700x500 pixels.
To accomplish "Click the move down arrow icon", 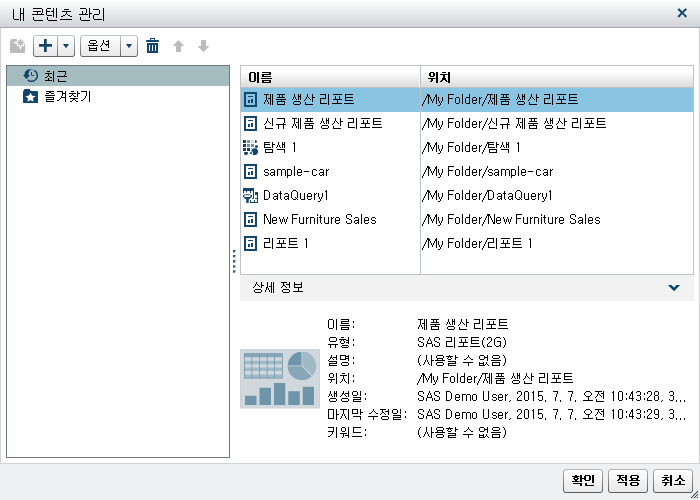I will point(203,46).
